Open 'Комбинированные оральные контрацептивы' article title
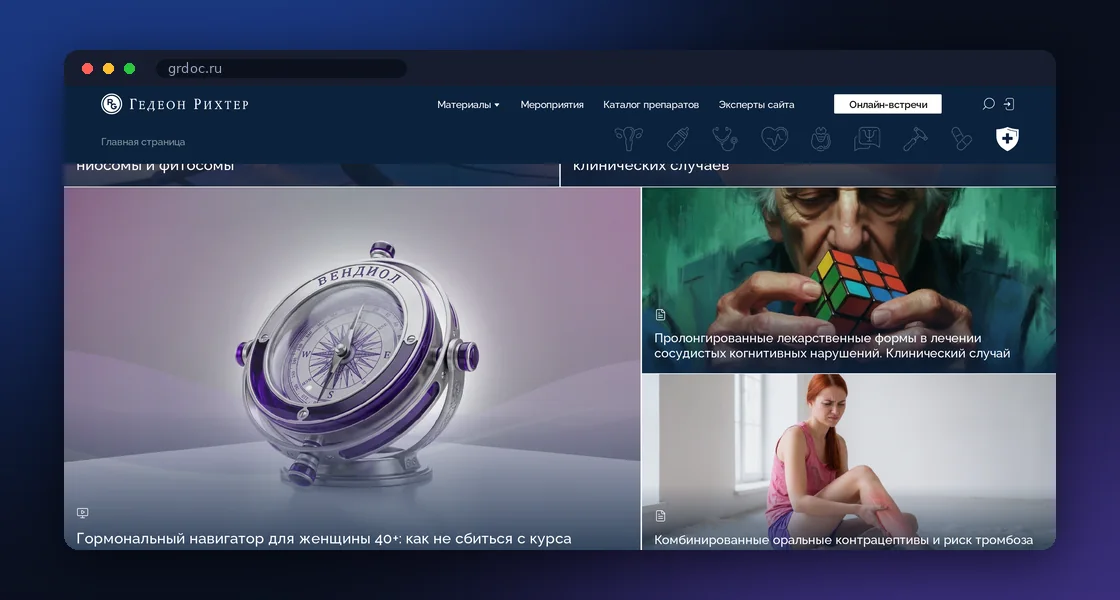This screenshot has width=1120, height=600. pos(844,540)
